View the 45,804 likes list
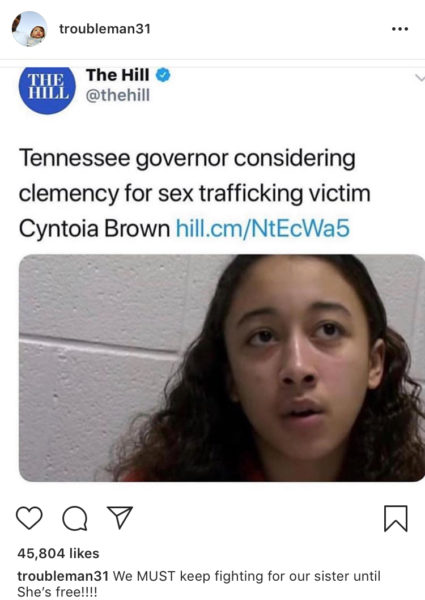This screenshot has height=600, width=425. [58, 553]
